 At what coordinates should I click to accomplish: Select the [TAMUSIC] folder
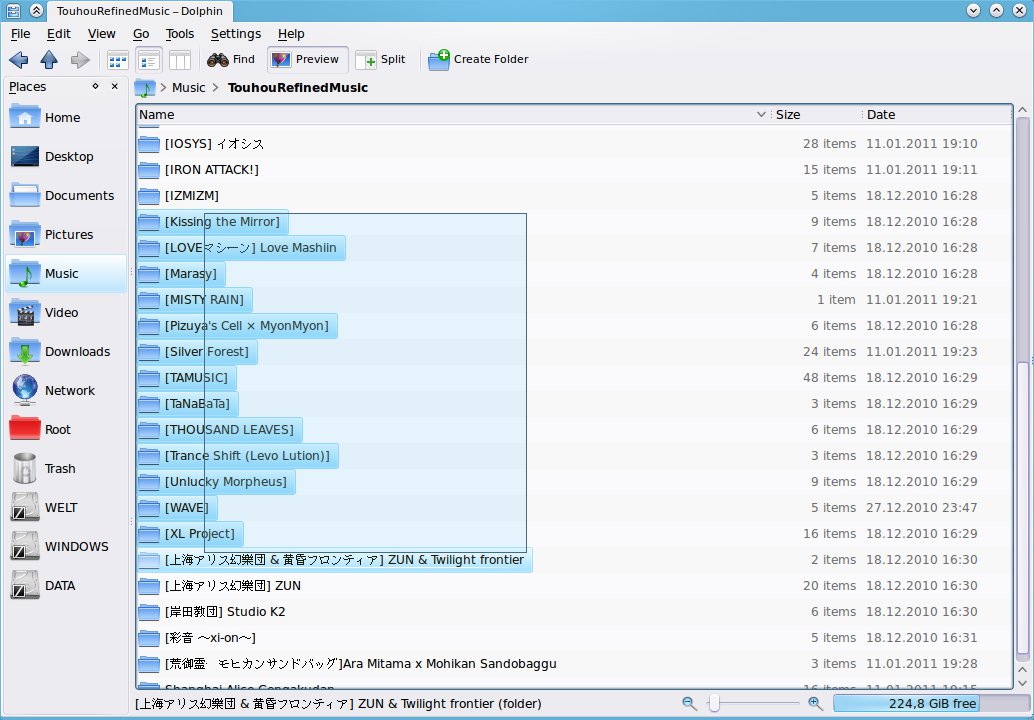187,378
